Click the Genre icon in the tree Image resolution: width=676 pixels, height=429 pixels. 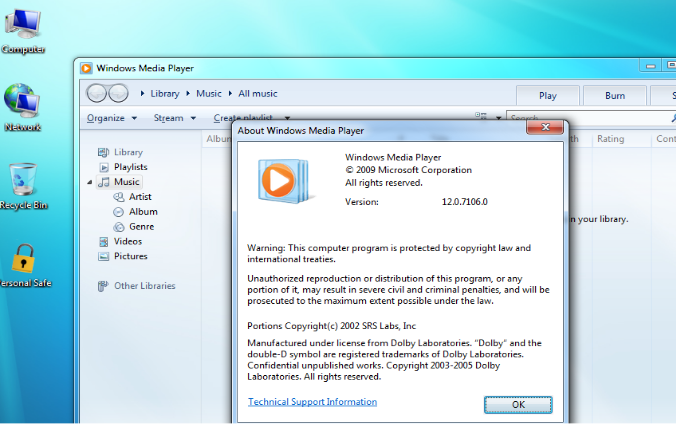[x=119, y=227]
